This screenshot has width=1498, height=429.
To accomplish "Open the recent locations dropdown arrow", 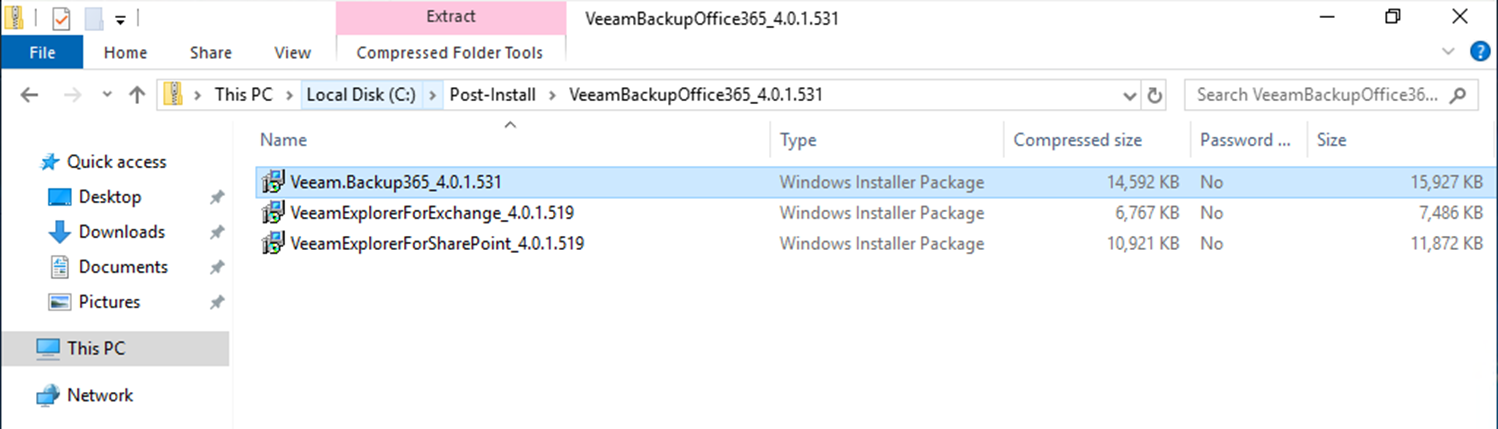I will coord(107,95).
